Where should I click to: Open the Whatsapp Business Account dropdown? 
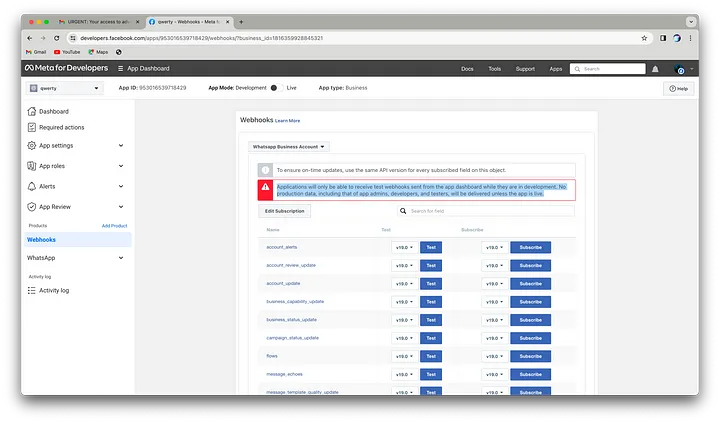click(288, 147)
